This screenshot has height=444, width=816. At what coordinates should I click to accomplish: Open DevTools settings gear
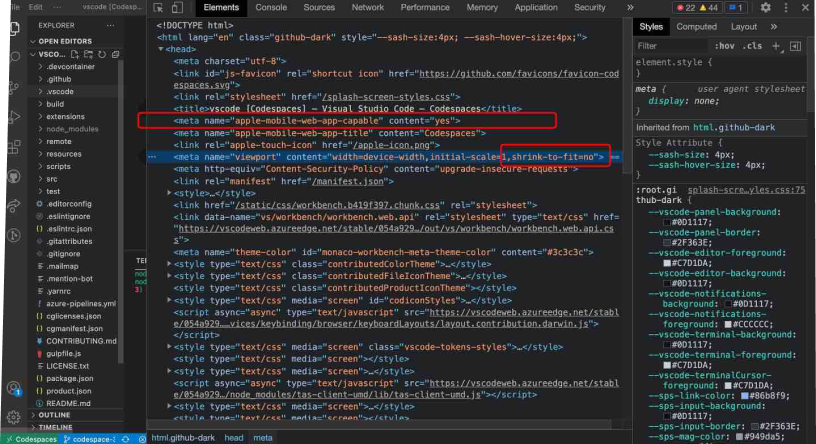click(766, 7)
